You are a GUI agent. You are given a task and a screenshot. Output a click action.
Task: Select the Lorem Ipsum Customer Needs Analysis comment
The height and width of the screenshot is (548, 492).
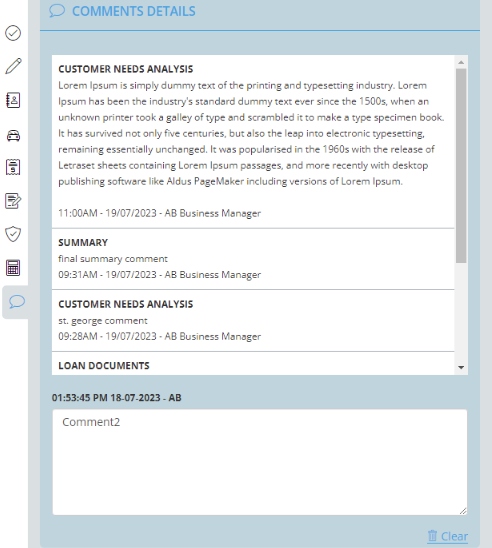[253, 142]
